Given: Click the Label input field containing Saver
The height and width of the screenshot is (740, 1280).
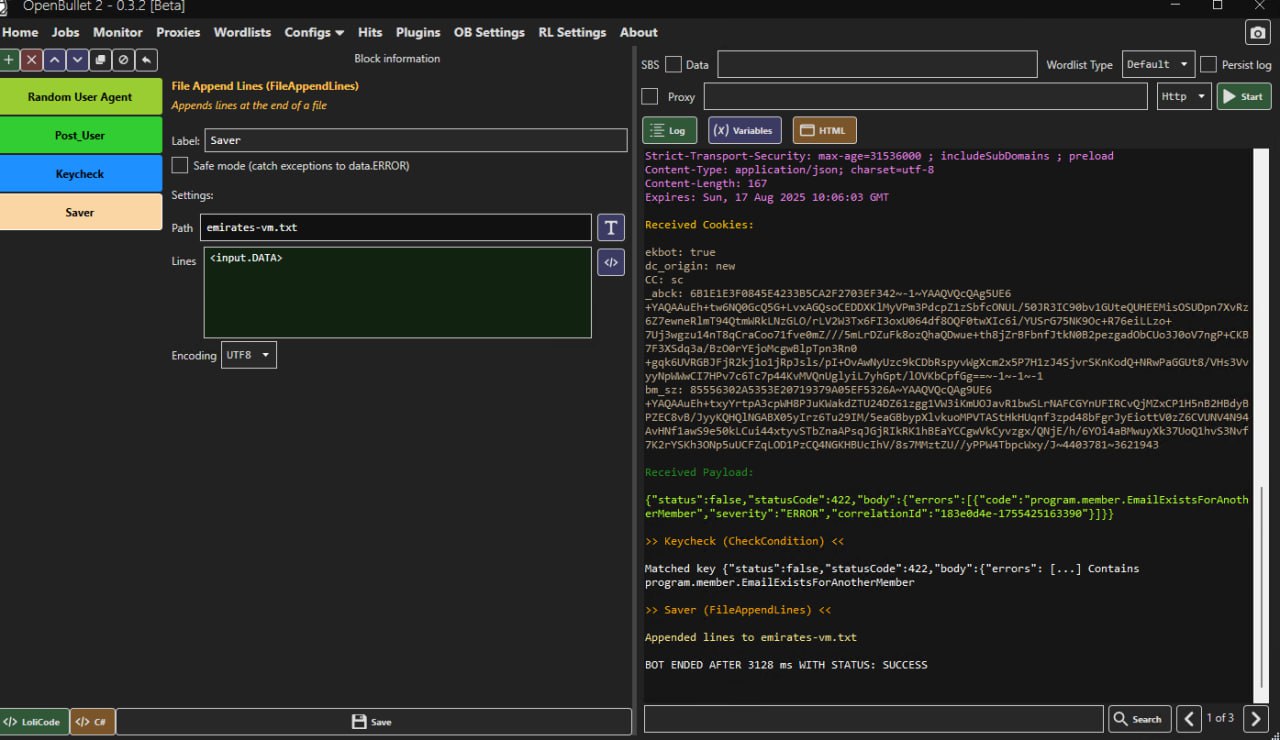Looking at the screenshot, I should 415,141.
